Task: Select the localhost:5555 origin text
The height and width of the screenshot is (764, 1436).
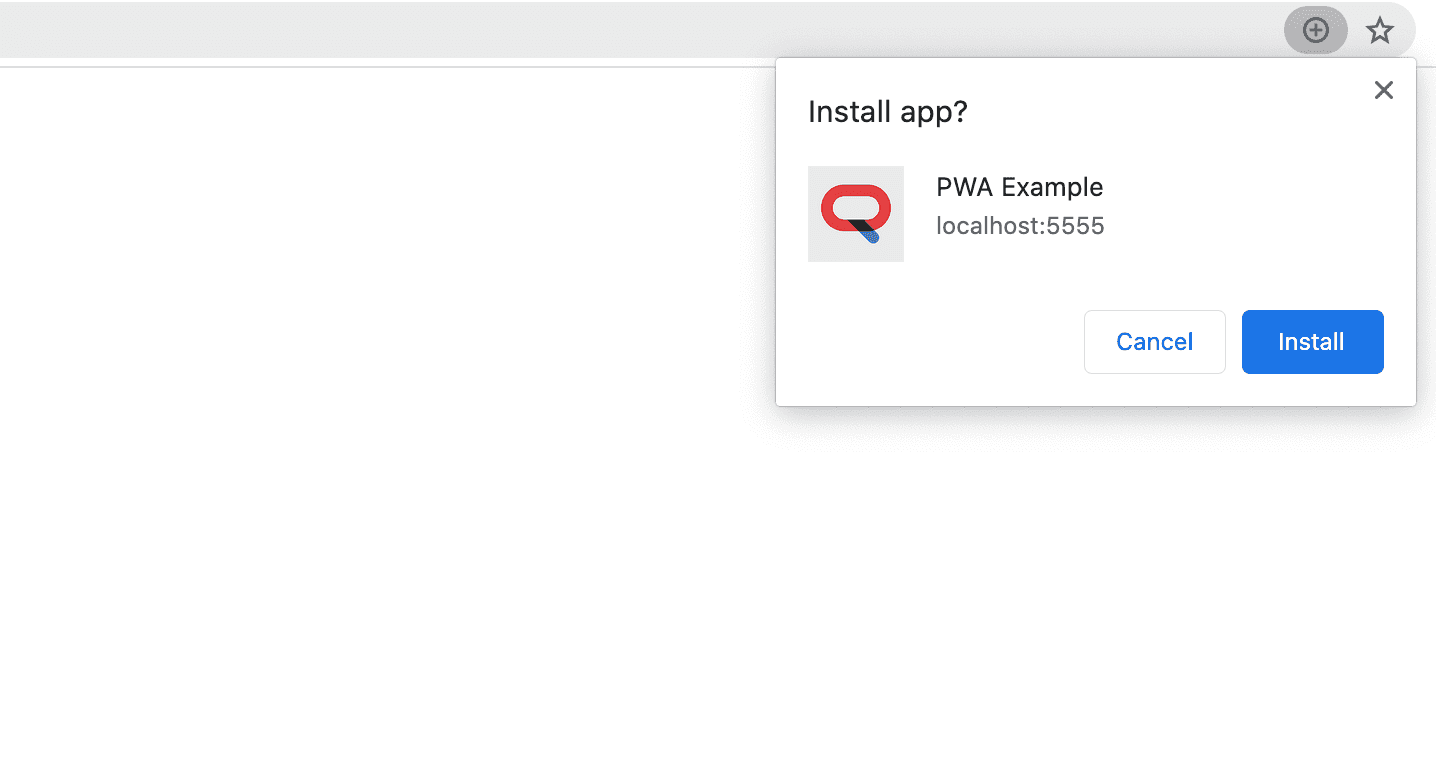Action: click(x=1019, y=226)
